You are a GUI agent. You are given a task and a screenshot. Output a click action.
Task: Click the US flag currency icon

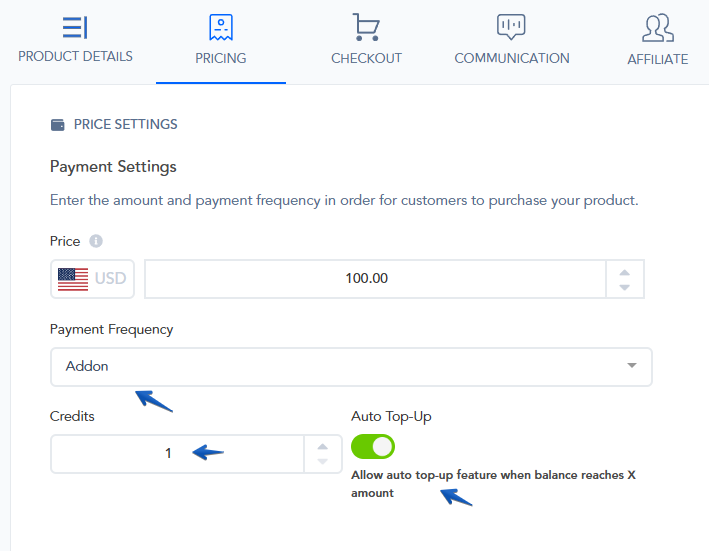(73, 279)
